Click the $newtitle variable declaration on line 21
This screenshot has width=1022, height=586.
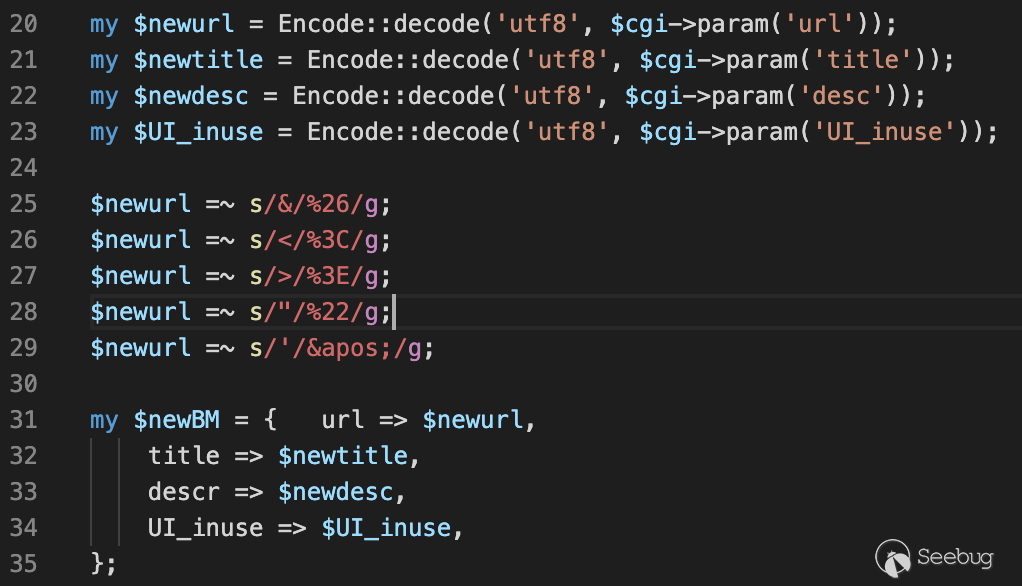click(x=198, y=60)
